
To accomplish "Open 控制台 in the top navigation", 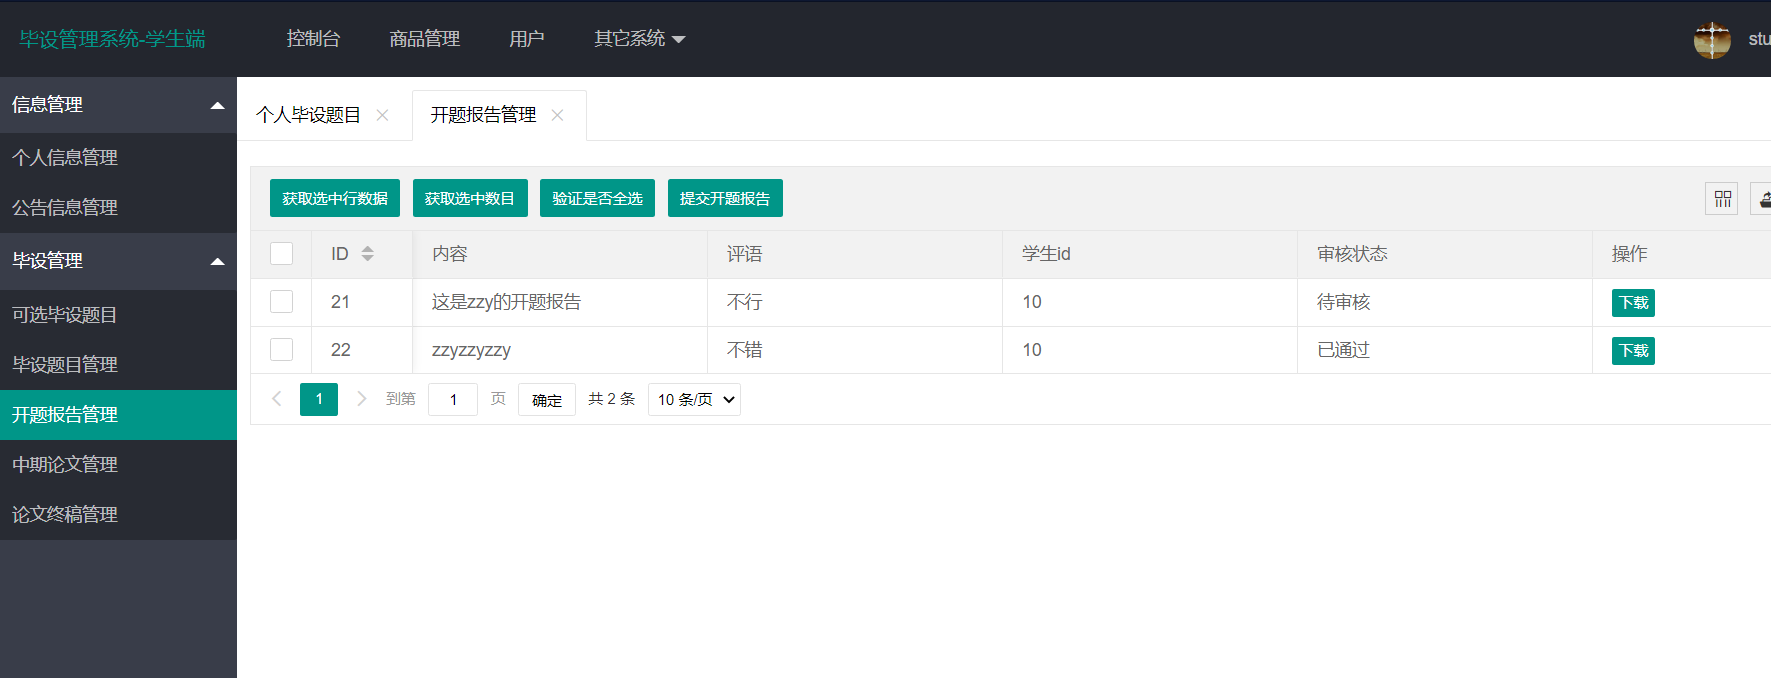I will point(313,39).
